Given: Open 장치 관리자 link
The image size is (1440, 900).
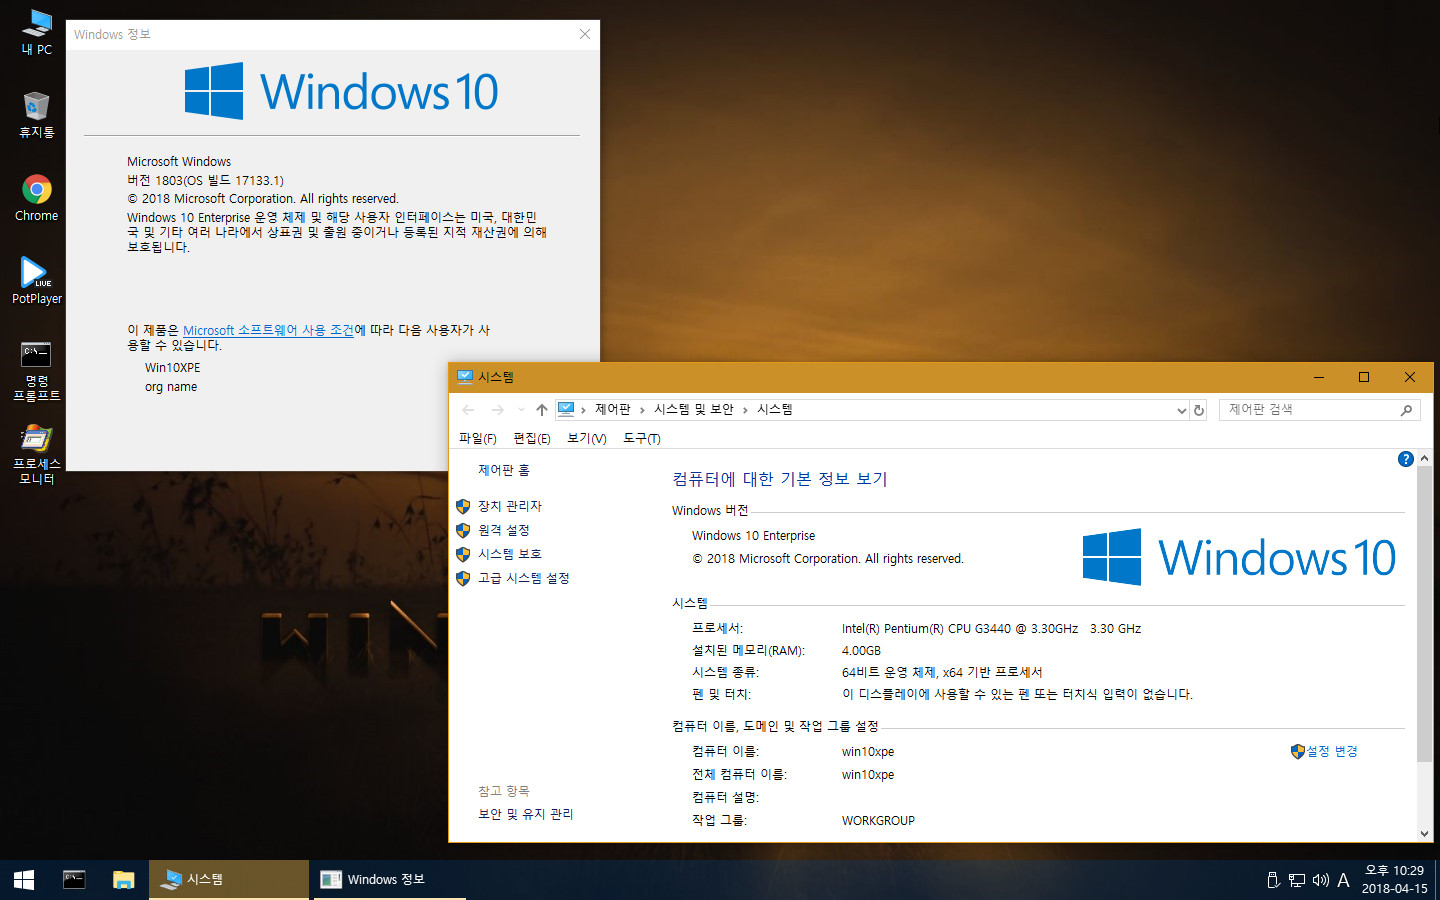Looking at the screenshot, I should [509, 506].
